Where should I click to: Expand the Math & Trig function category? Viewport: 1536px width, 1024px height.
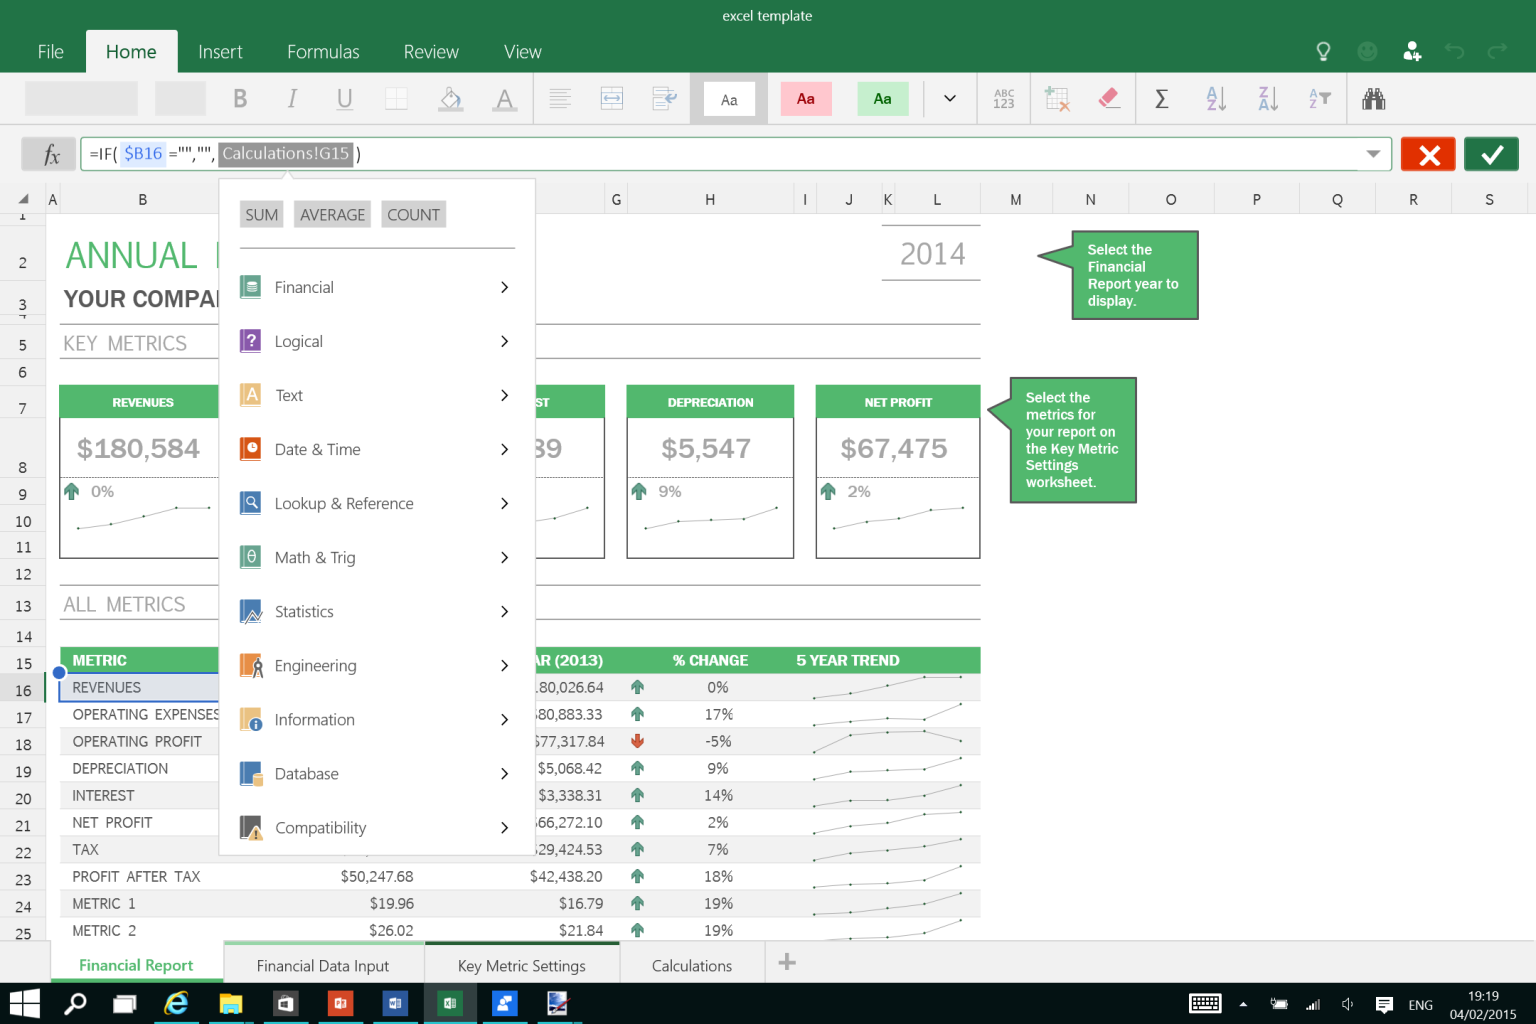[315, 557]
